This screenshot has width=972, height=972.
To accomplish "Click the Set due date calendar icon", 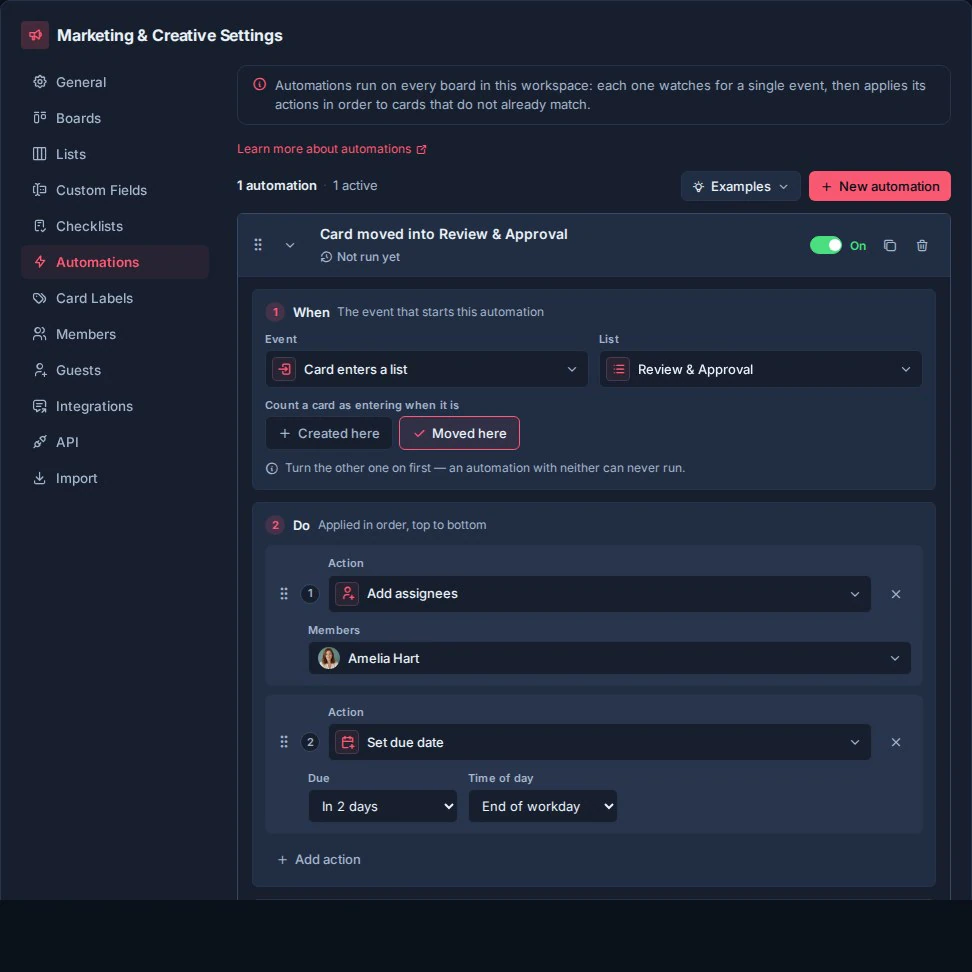I will click(347, 742).
